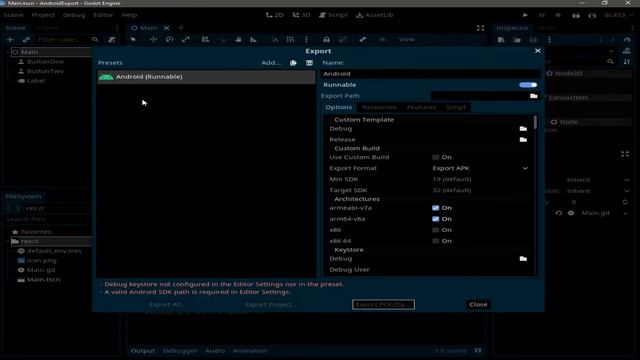640x360 pixels.
Task: Collapse the Main node tree arrow
Action: point(8,52)
